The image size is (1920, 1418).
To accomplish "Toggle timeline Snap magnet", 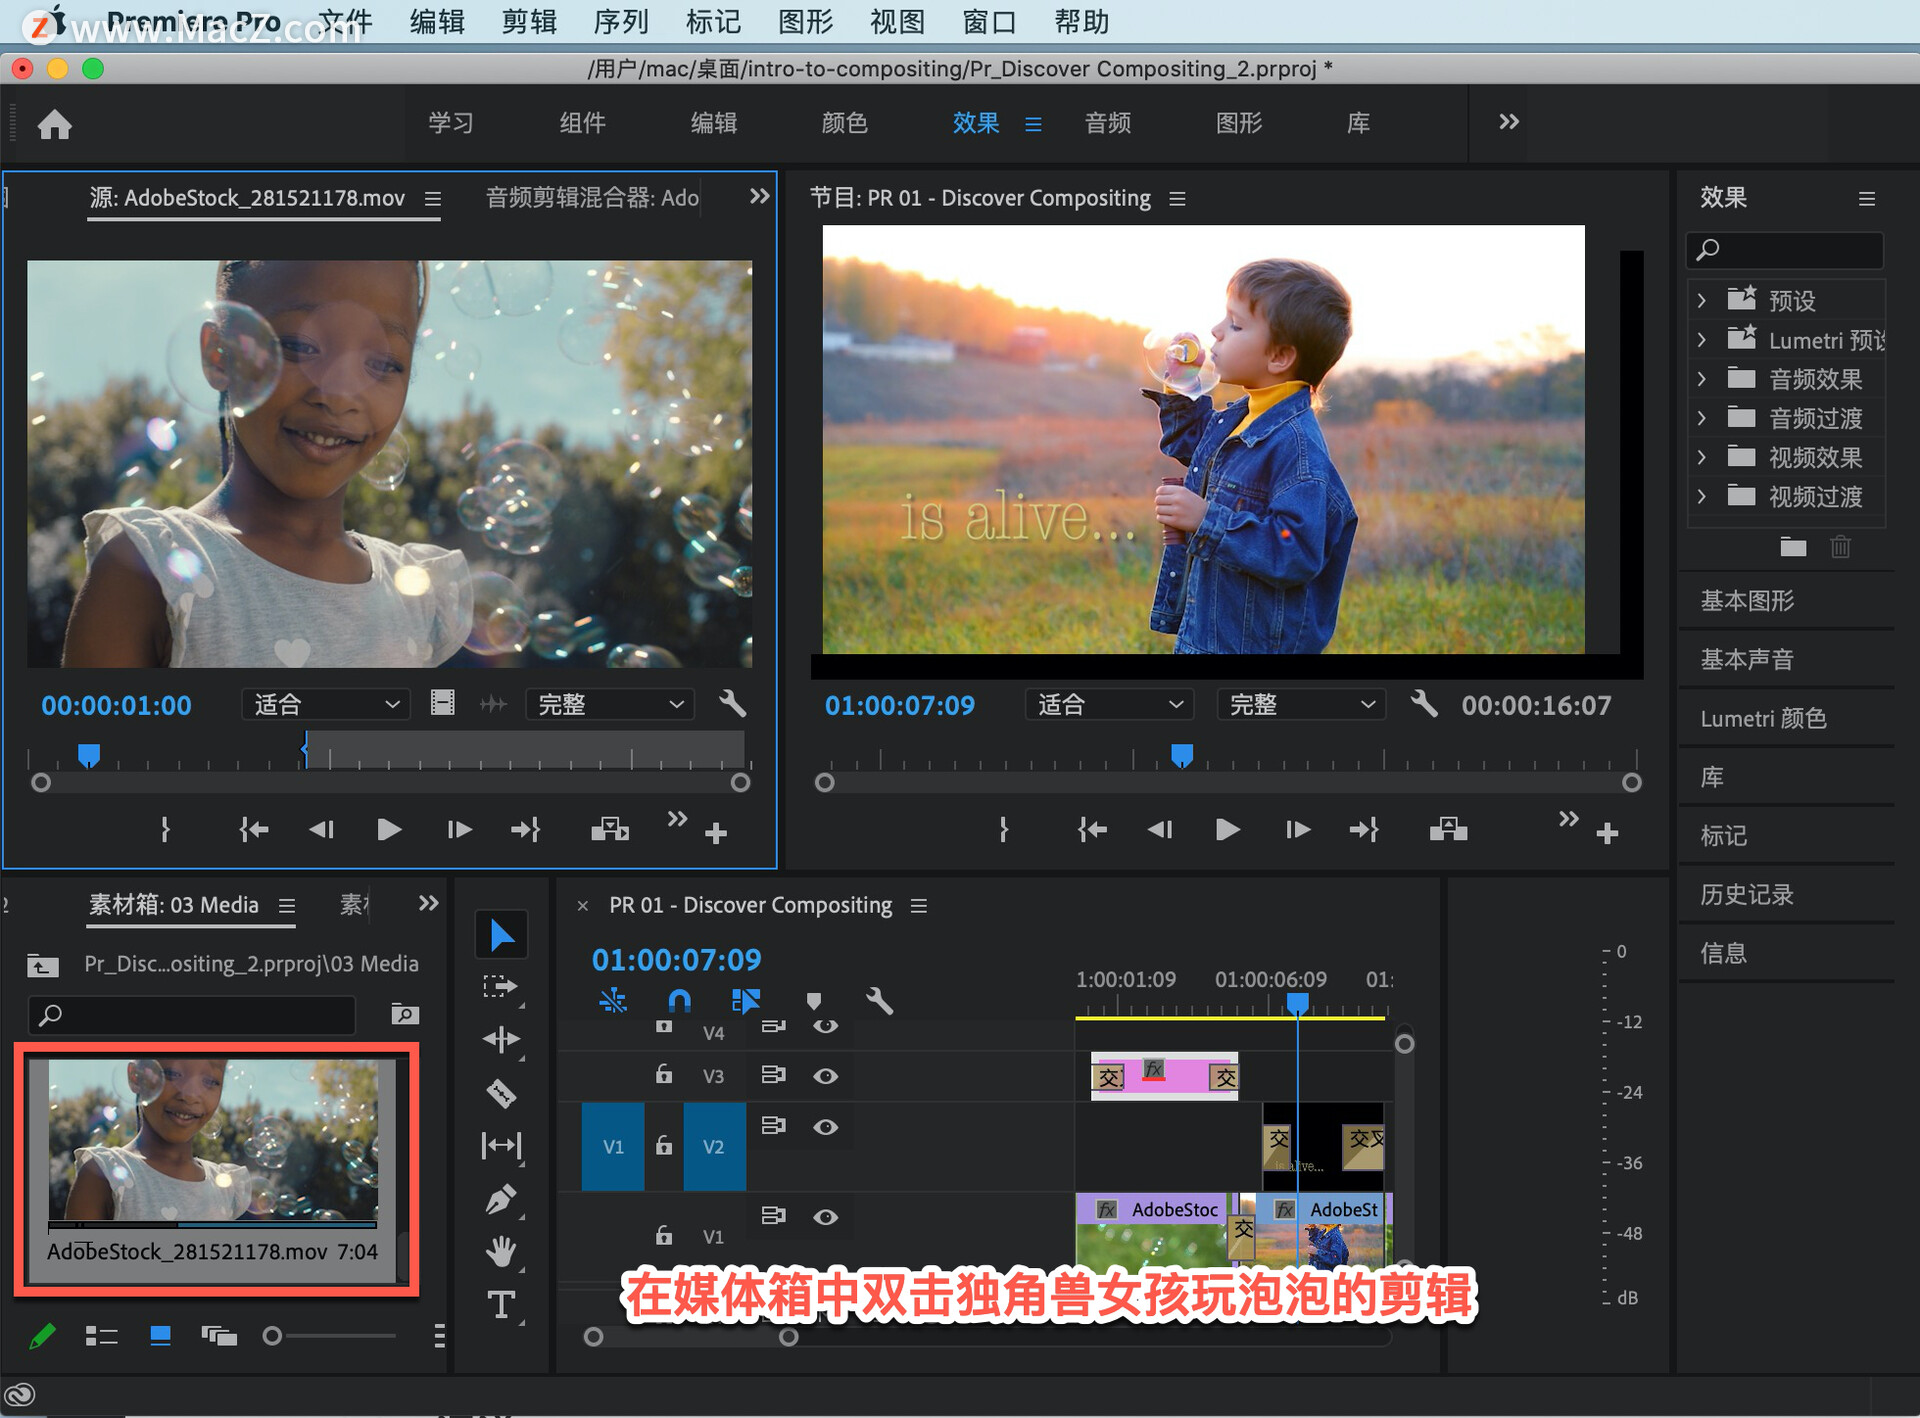I will coord(679,1000).
